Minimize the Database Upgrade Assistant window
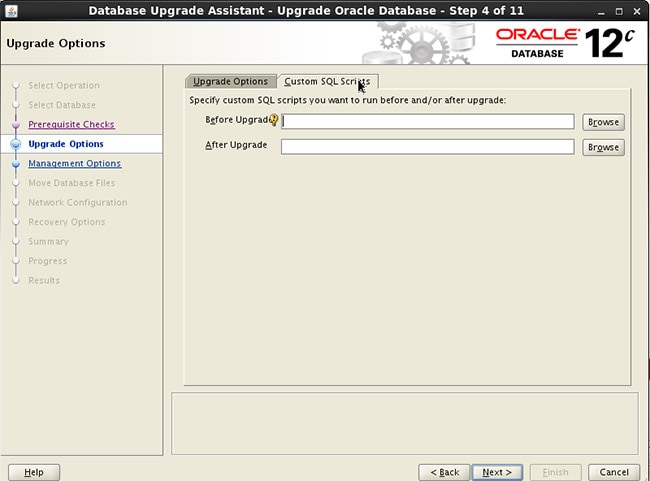This screenshot has width=650, height=481. (x=601, y=12)
